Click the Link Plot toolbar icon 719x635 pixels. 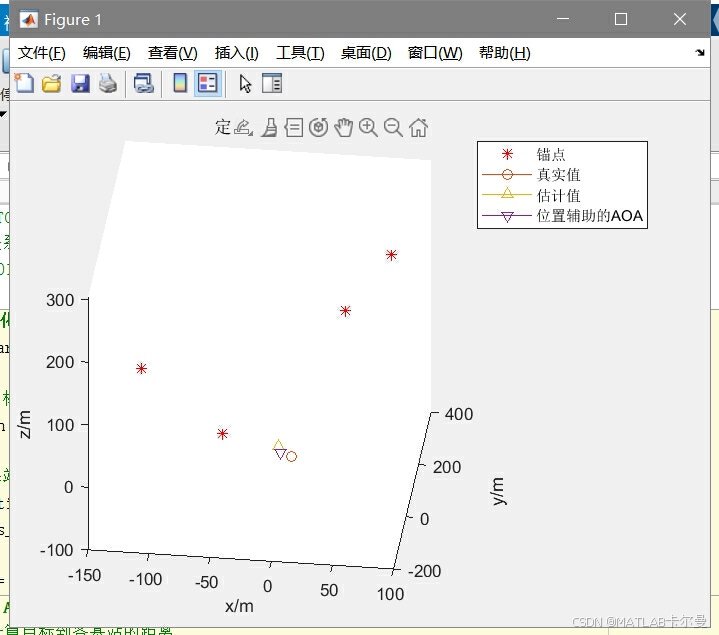click(x=144, y=83)
